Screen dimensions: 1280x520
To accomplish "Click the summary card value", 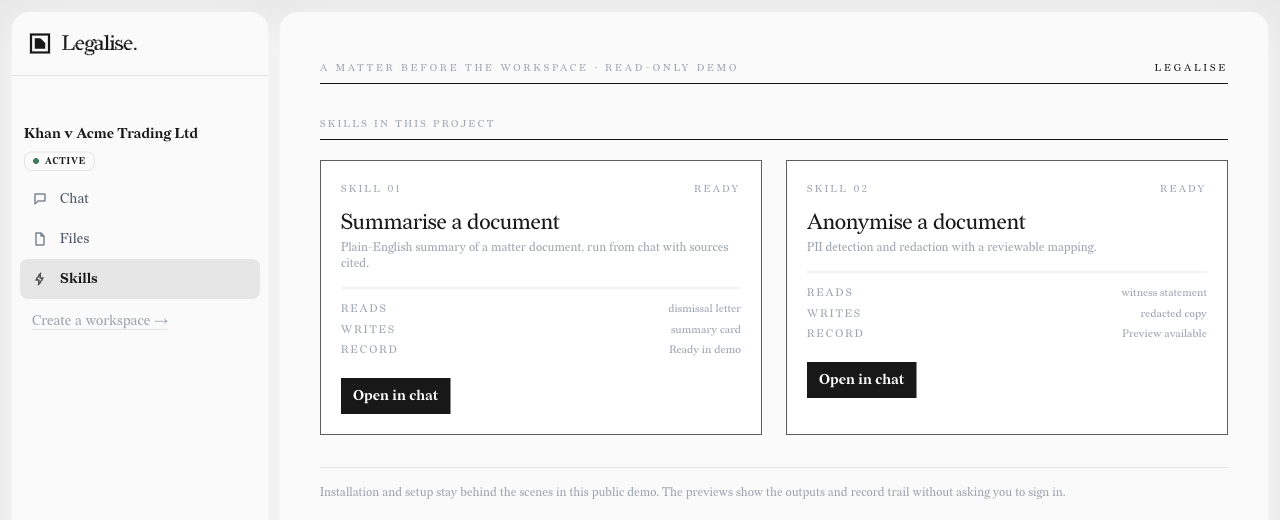I will click(x=706, y=330).
